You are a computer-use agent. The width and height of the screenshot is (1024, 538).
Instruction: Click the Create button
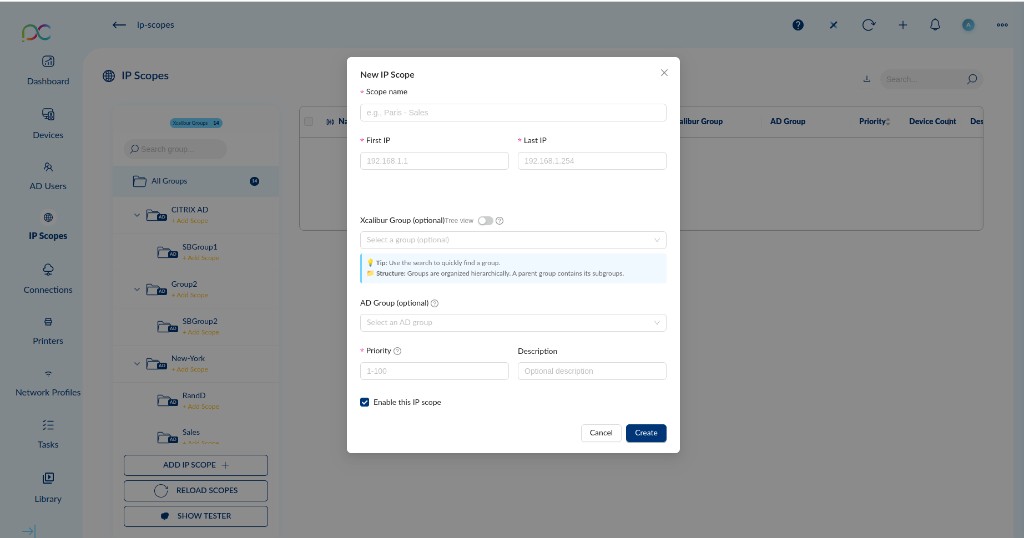coord(646,433)
